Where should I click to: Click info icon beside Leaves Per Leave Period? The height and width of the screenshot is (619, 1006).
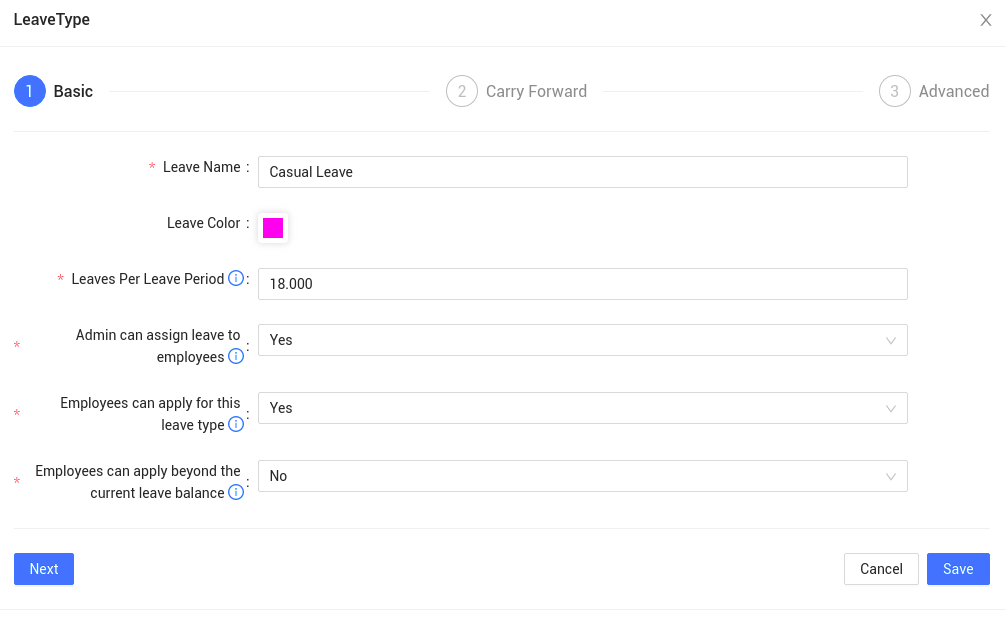236,279
